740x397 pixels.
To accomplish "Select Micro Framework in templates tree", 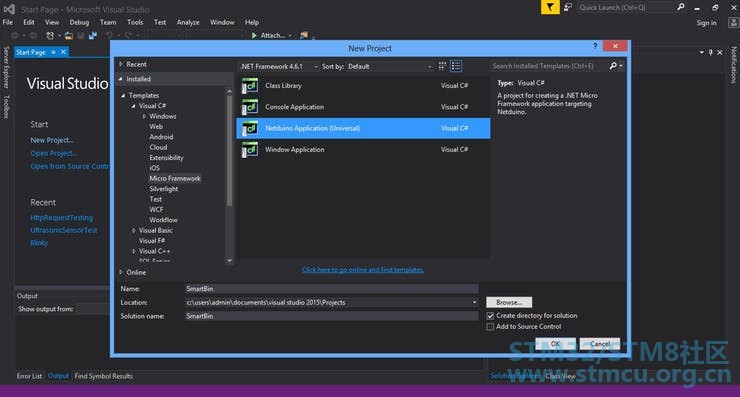I will pyautogui.click(x=175, y=178).
